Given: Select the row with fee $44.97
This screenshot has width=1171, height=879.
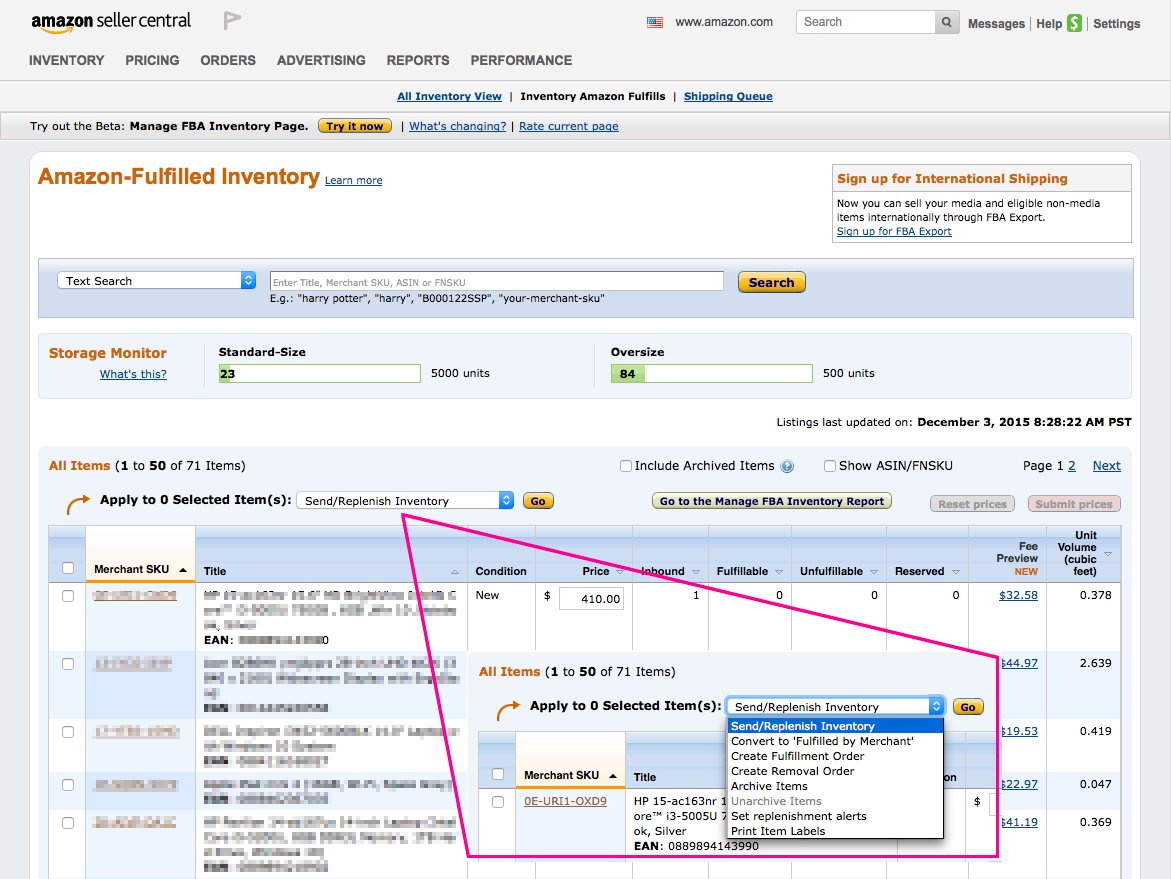Looking at the screenshot, I should click(x=68, y=664).
